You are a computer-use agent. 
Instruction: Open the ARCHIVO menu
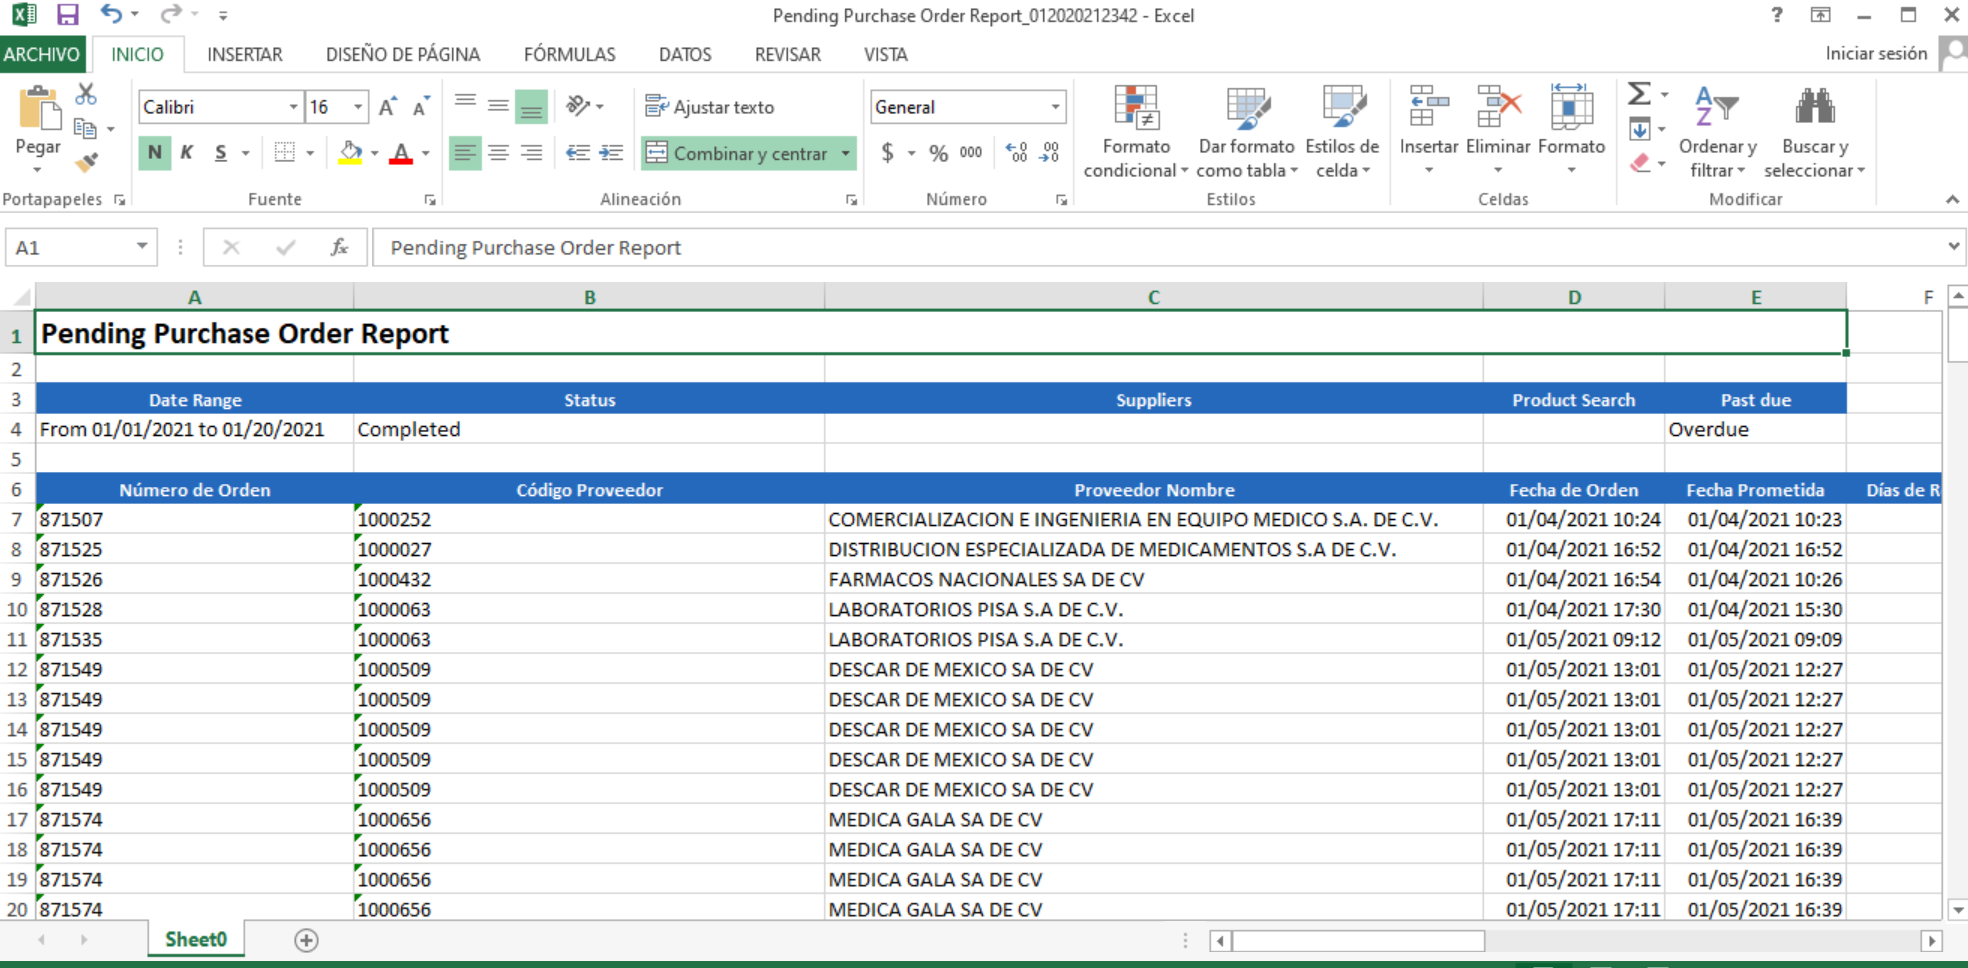[42, 54]
